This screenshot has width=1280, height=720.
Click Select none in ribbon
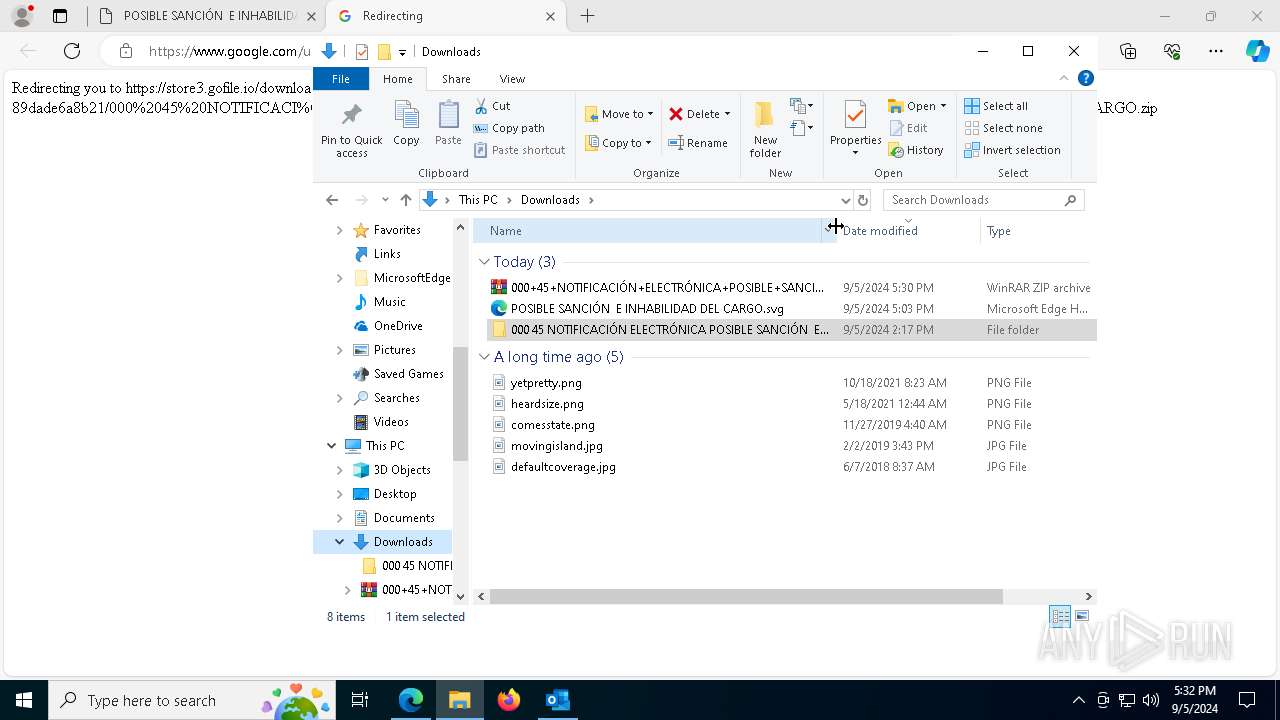(1003, 128)
